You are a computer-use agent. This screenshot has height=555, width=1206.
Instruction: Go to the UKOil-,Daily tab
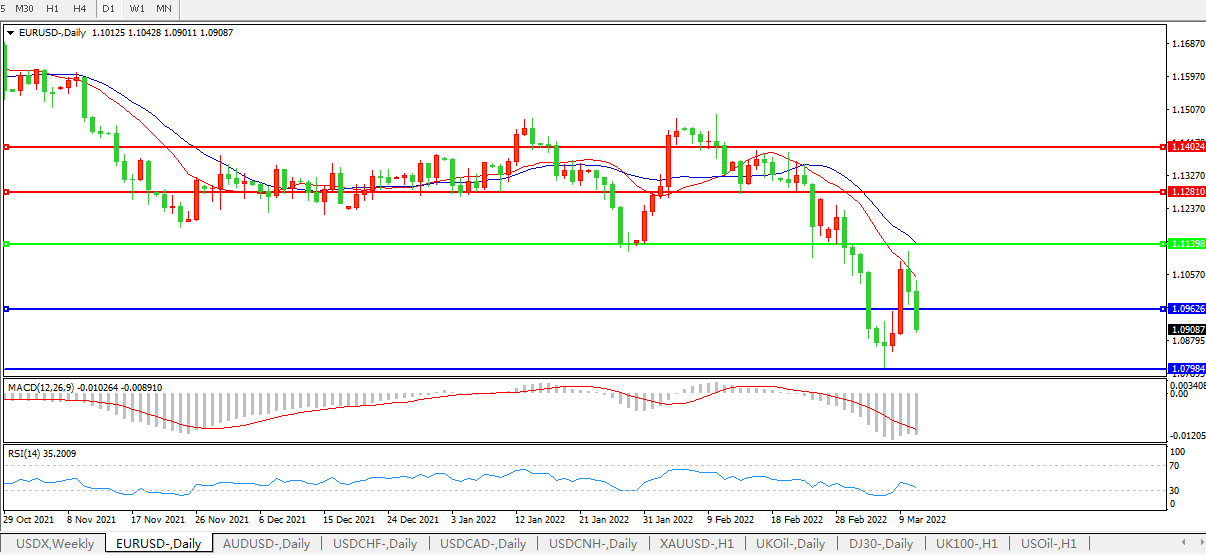point(790,544)
